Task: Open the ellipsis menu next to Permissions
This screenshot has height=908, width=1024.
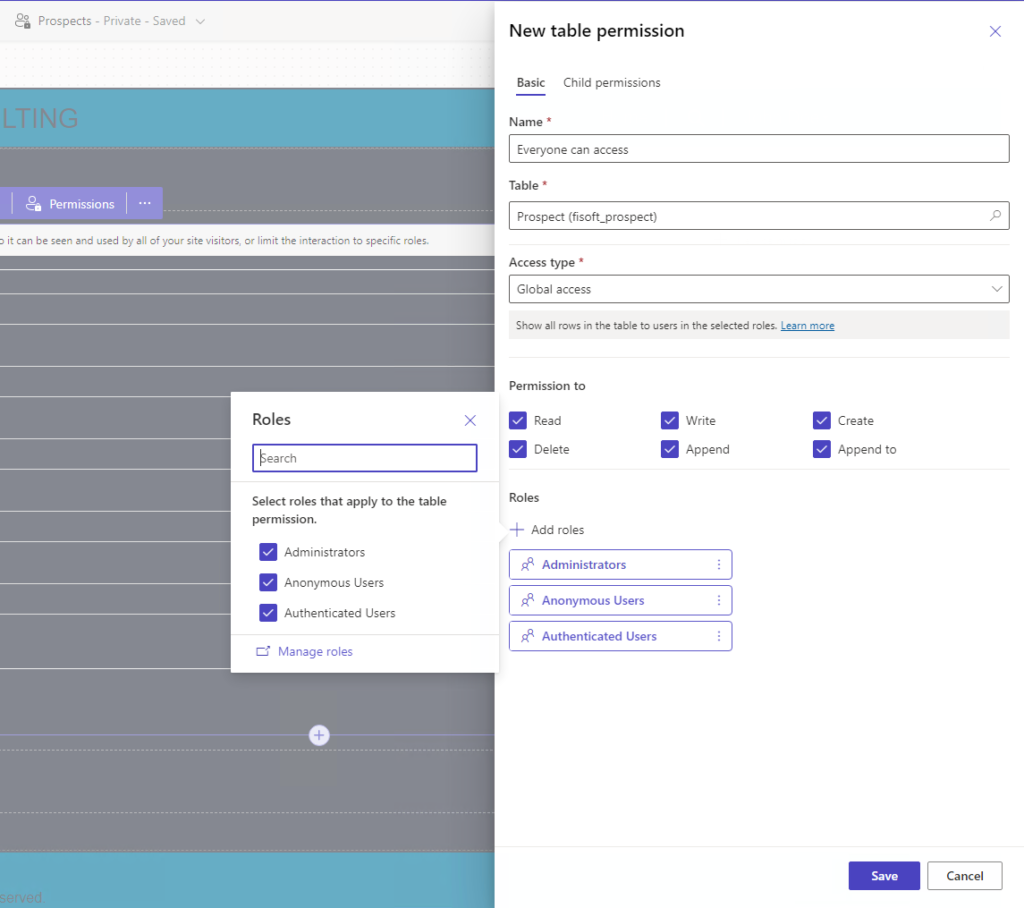Action: (144, 203)
